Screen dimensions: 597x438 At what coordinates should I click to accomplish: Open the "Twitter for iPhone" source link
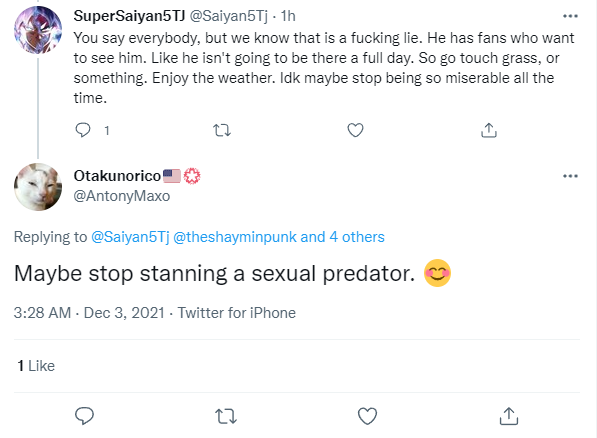click(x=236, y=313)
